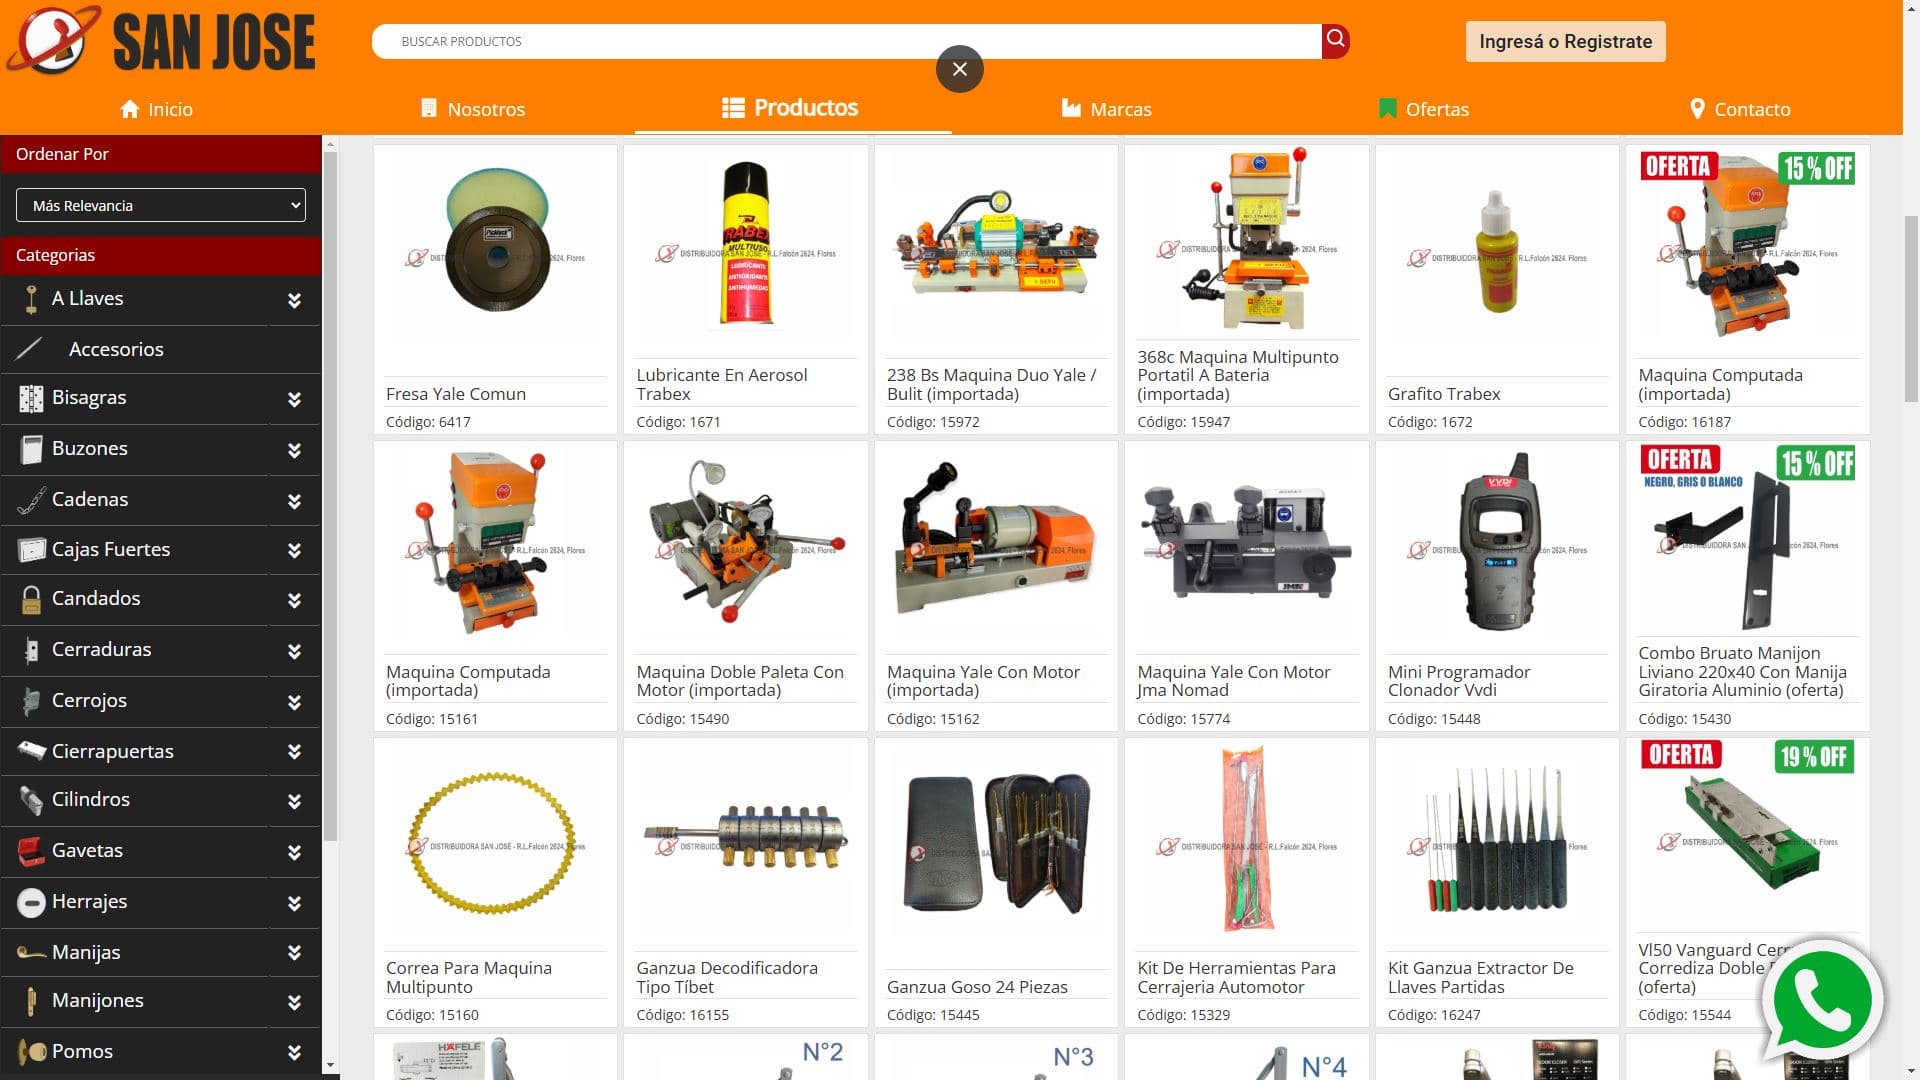
Task: Click the sidebar scrollbar down arrow
Action: pyautogui.click(x=331, y=1066)
